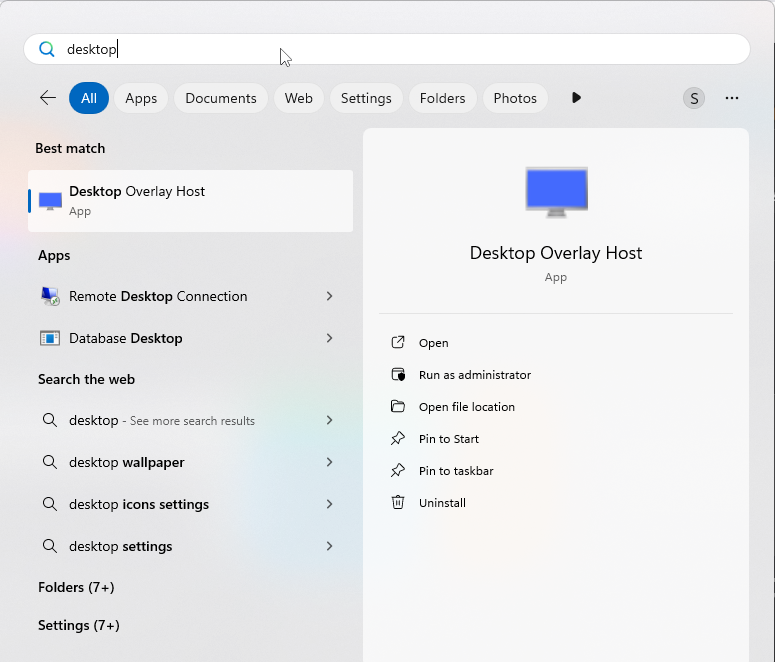Open the S user account avatar

[693, 98]
